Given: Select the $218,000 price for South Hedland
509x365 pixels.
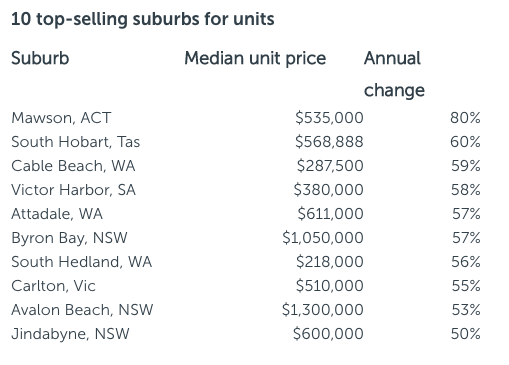Looking at the screenshot, I should [x=330, y=262].
